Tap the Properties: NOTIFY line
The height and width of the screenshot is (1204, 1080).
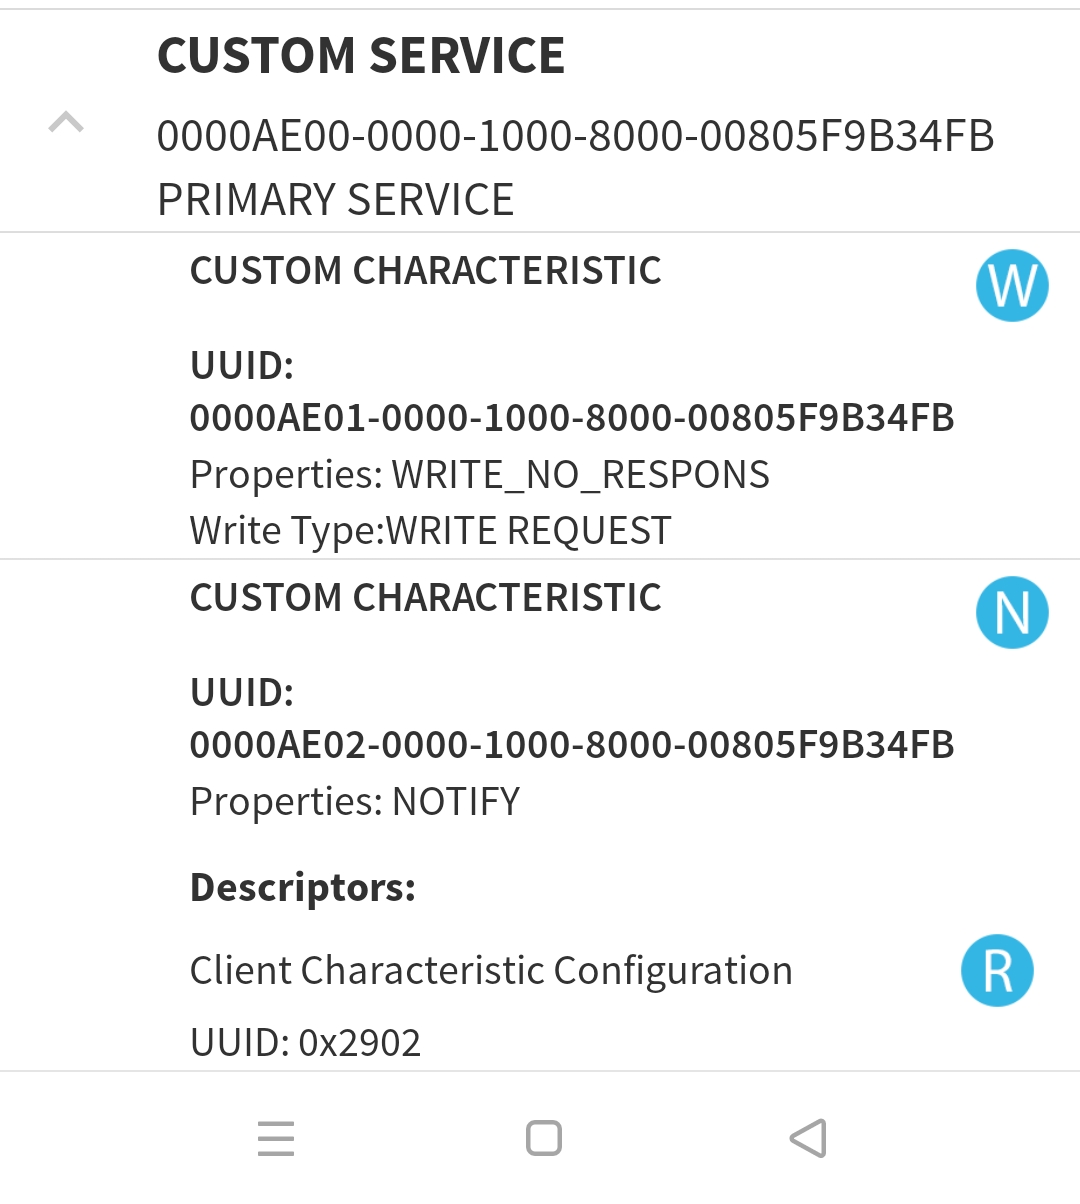[355, 802]
